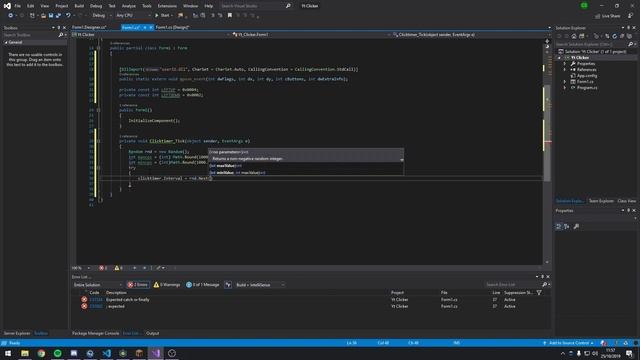Pin the Toolbox panel with auto-hide icon
This screenshot has height=360, width=640.
point(58,28)
